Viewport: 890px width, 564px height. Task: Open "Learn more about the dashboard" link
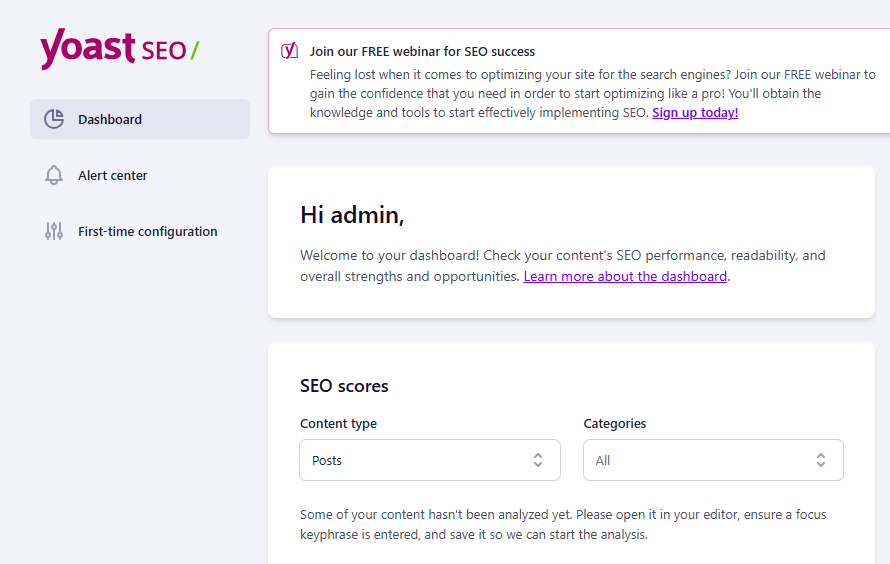point(625,276)
